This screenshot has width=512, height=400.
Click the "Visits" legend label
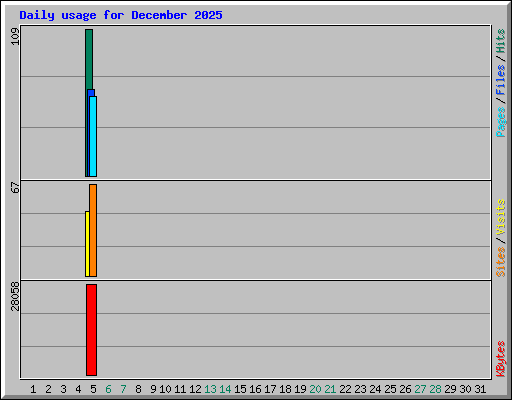[500, 217]
